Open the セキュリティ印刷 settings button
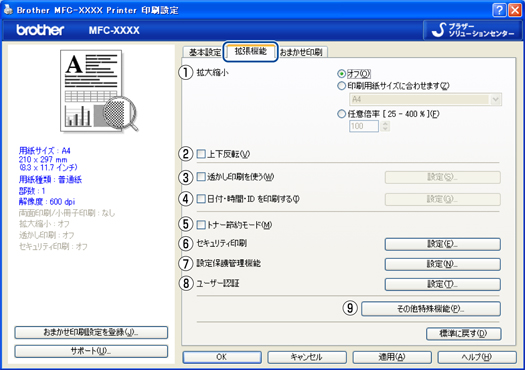525x370 pixels. pyautogui.click(x=443, y=244)
